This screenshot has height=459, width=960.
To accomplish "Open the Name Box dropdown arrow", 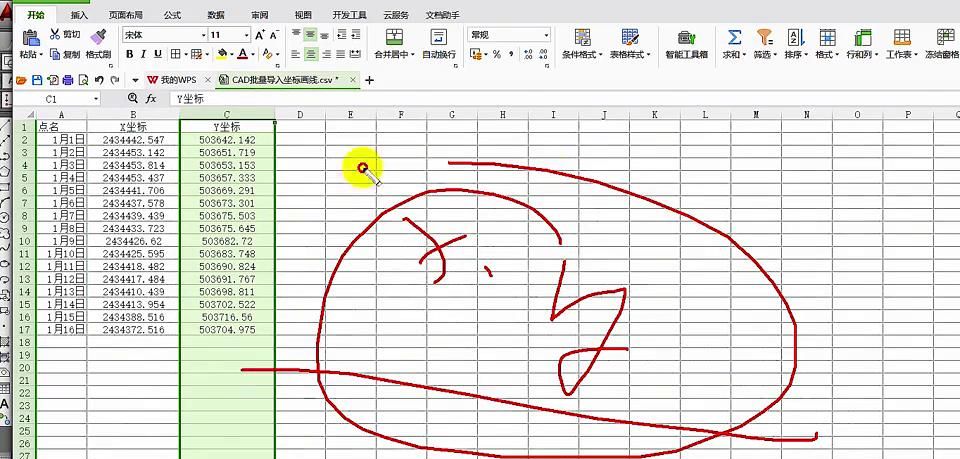I will click(x=96, y=99).
